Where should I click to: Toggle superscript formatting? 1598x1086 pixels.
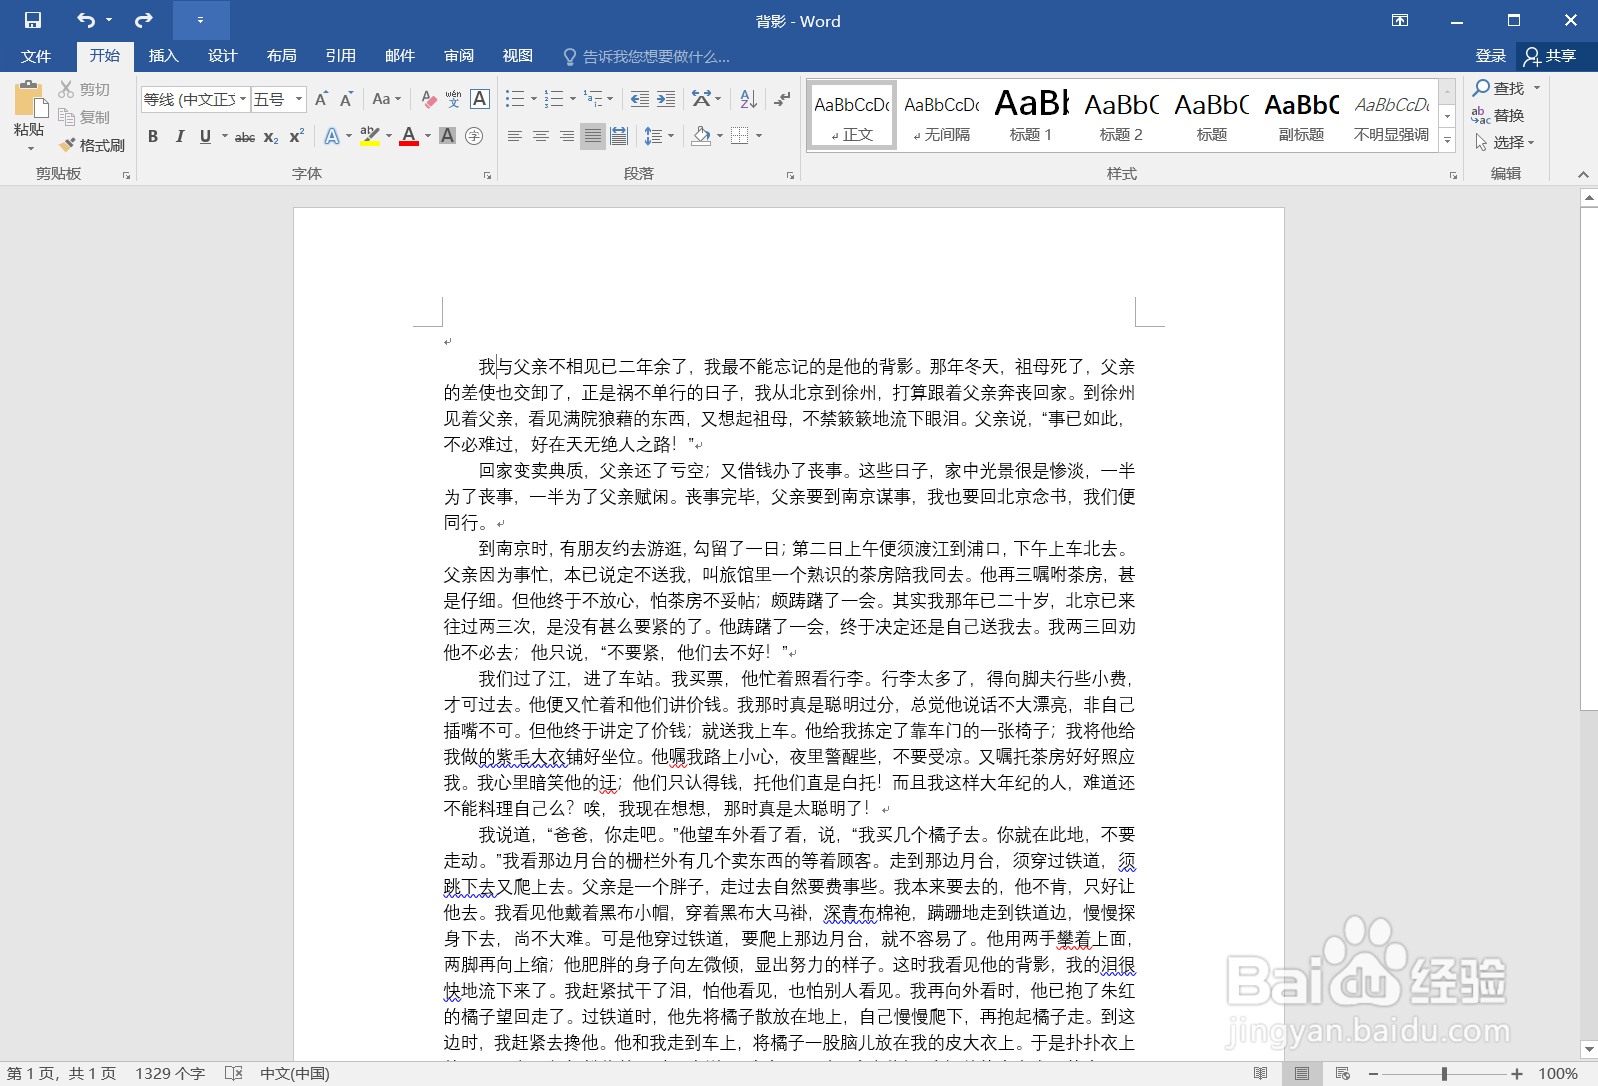[x=297, y=136]
